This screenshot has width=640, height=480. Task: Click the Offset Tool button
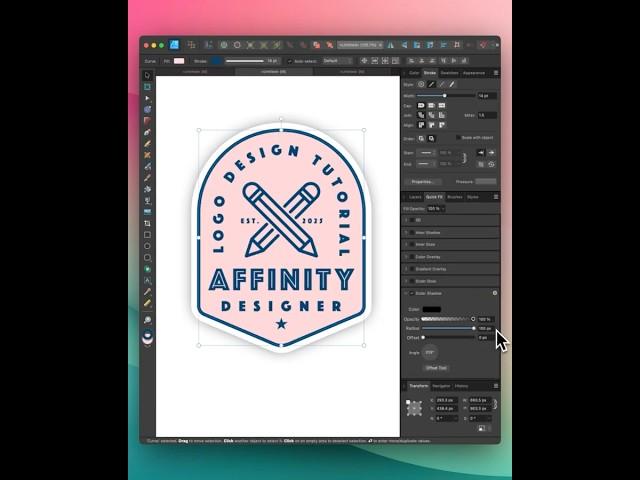[x=436, y=368]
